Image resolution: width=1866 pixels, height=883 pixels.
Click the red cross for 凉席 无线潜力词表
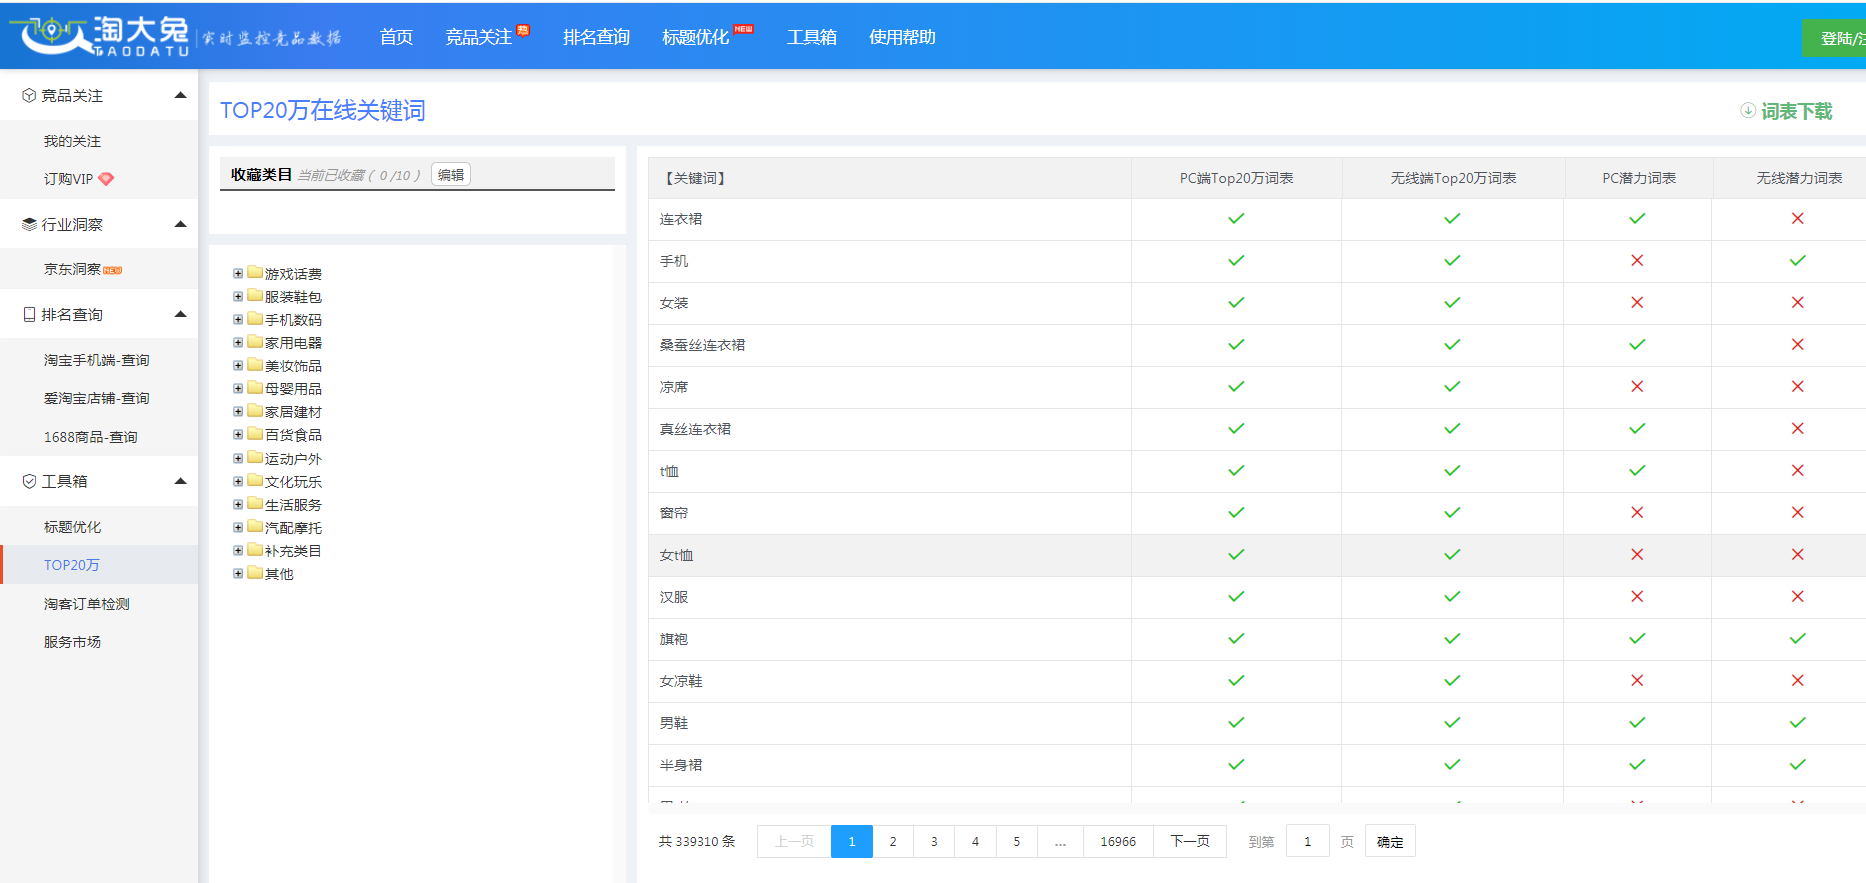(x=1797, y=386)
